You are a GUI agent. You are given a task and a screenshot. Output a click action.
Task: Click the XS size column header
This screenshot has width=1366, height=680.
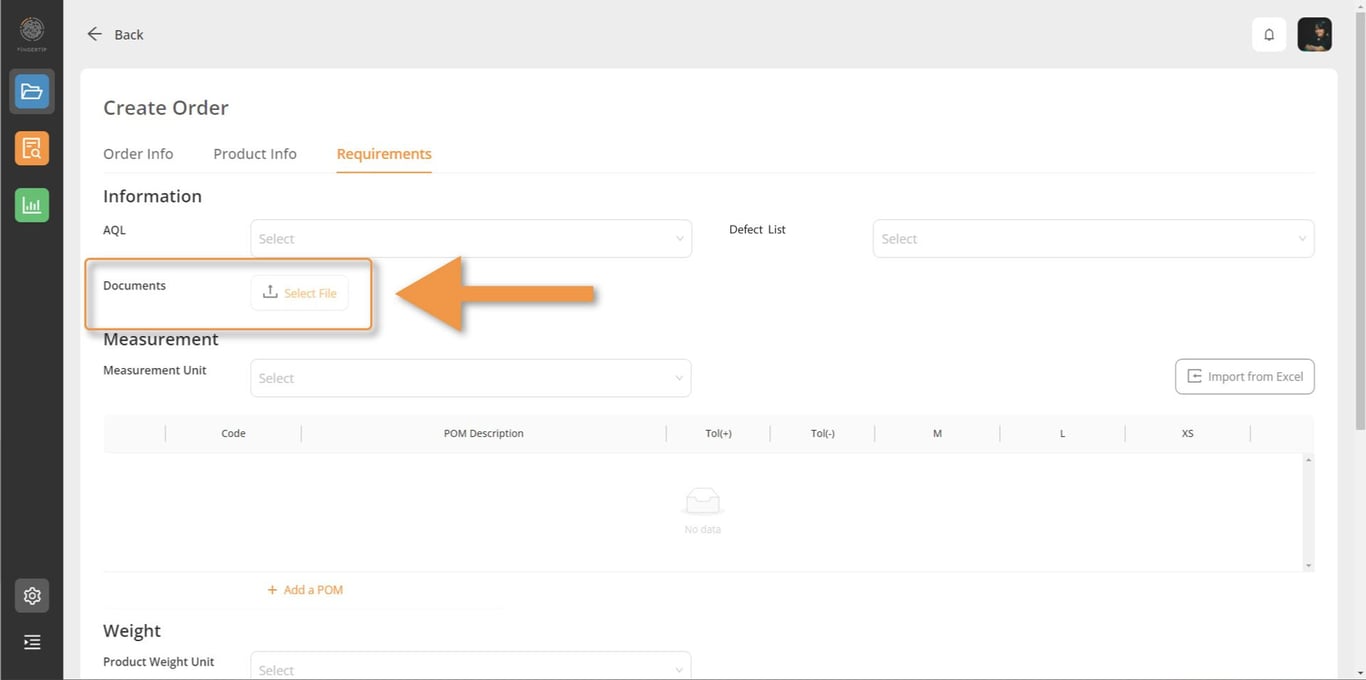pos(1187,434)
